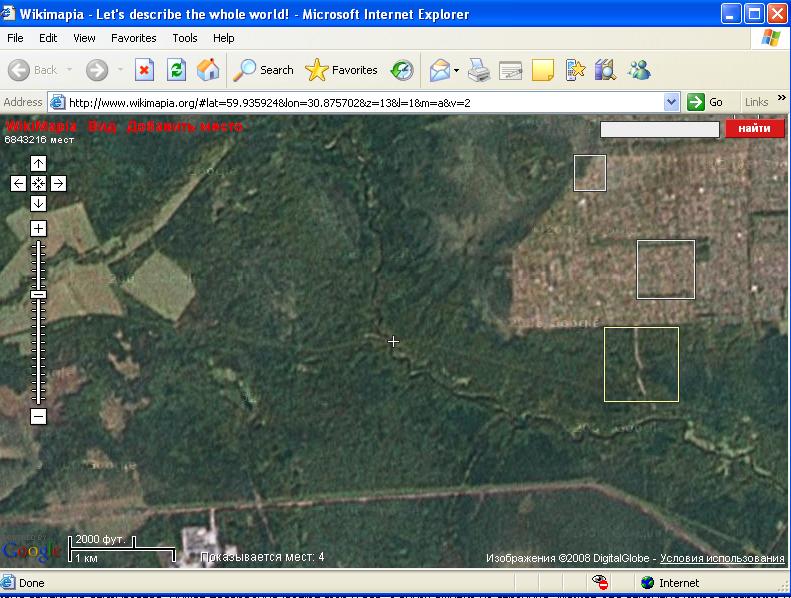Click the red найти search button
Viewport: 791px width, 598px height.
754,129
